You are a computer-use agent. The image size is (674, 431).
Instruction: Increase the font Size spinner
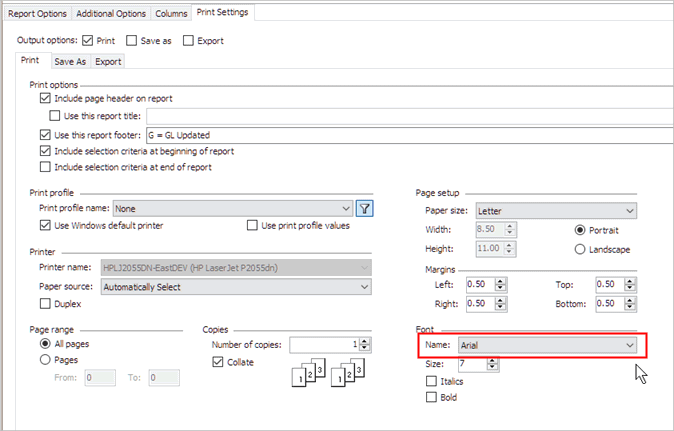point(492,361)
